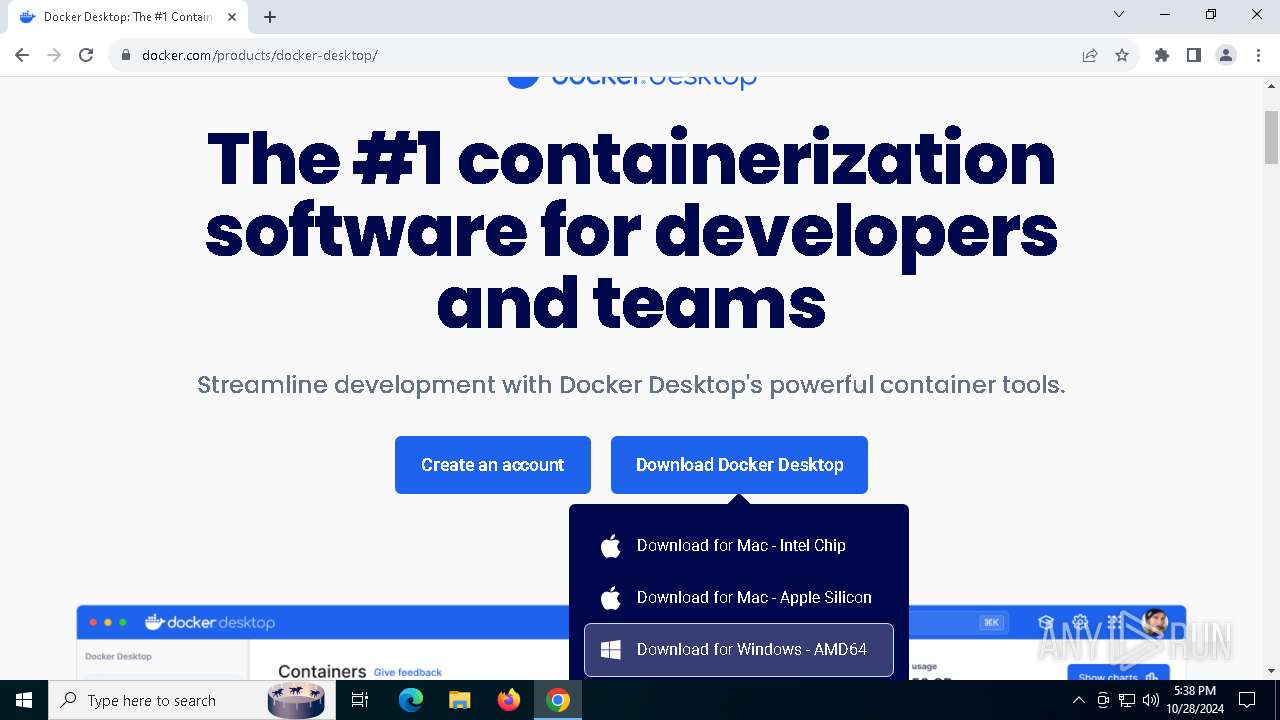Reload the Docker Desktop page
1280x720 pixels.
(86, 55)
